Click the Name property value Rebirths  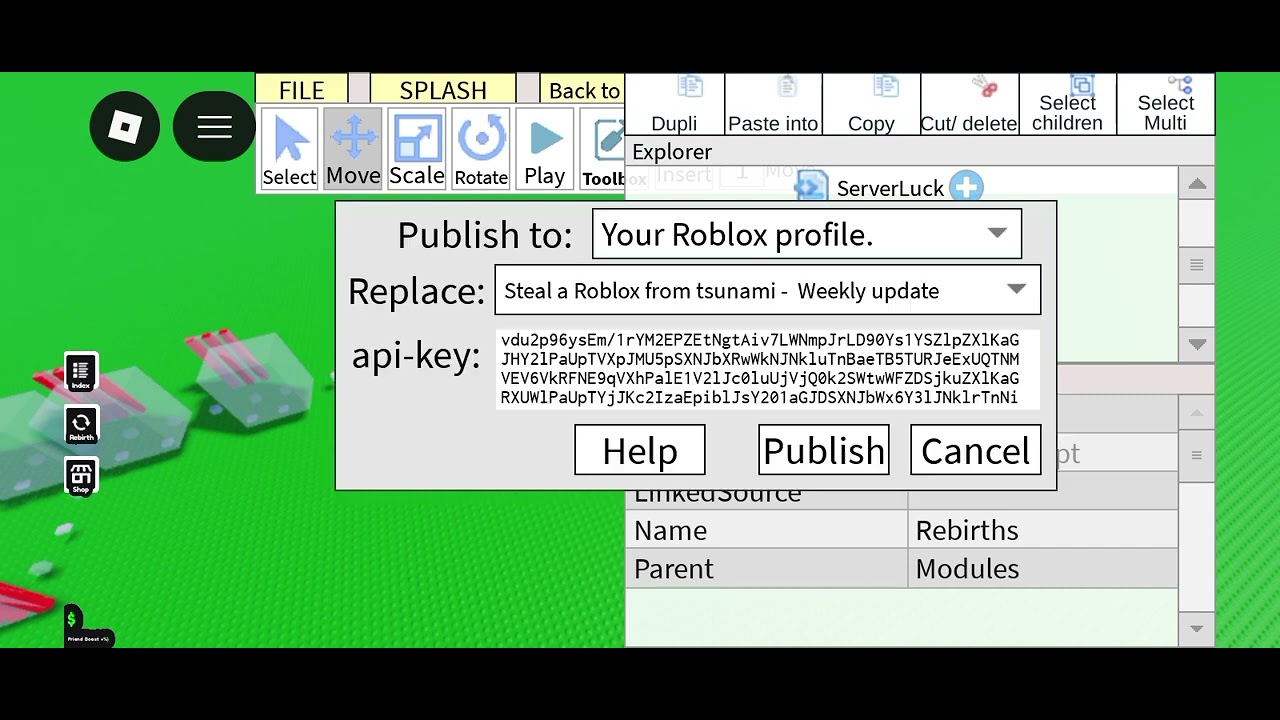click(967, 530)
